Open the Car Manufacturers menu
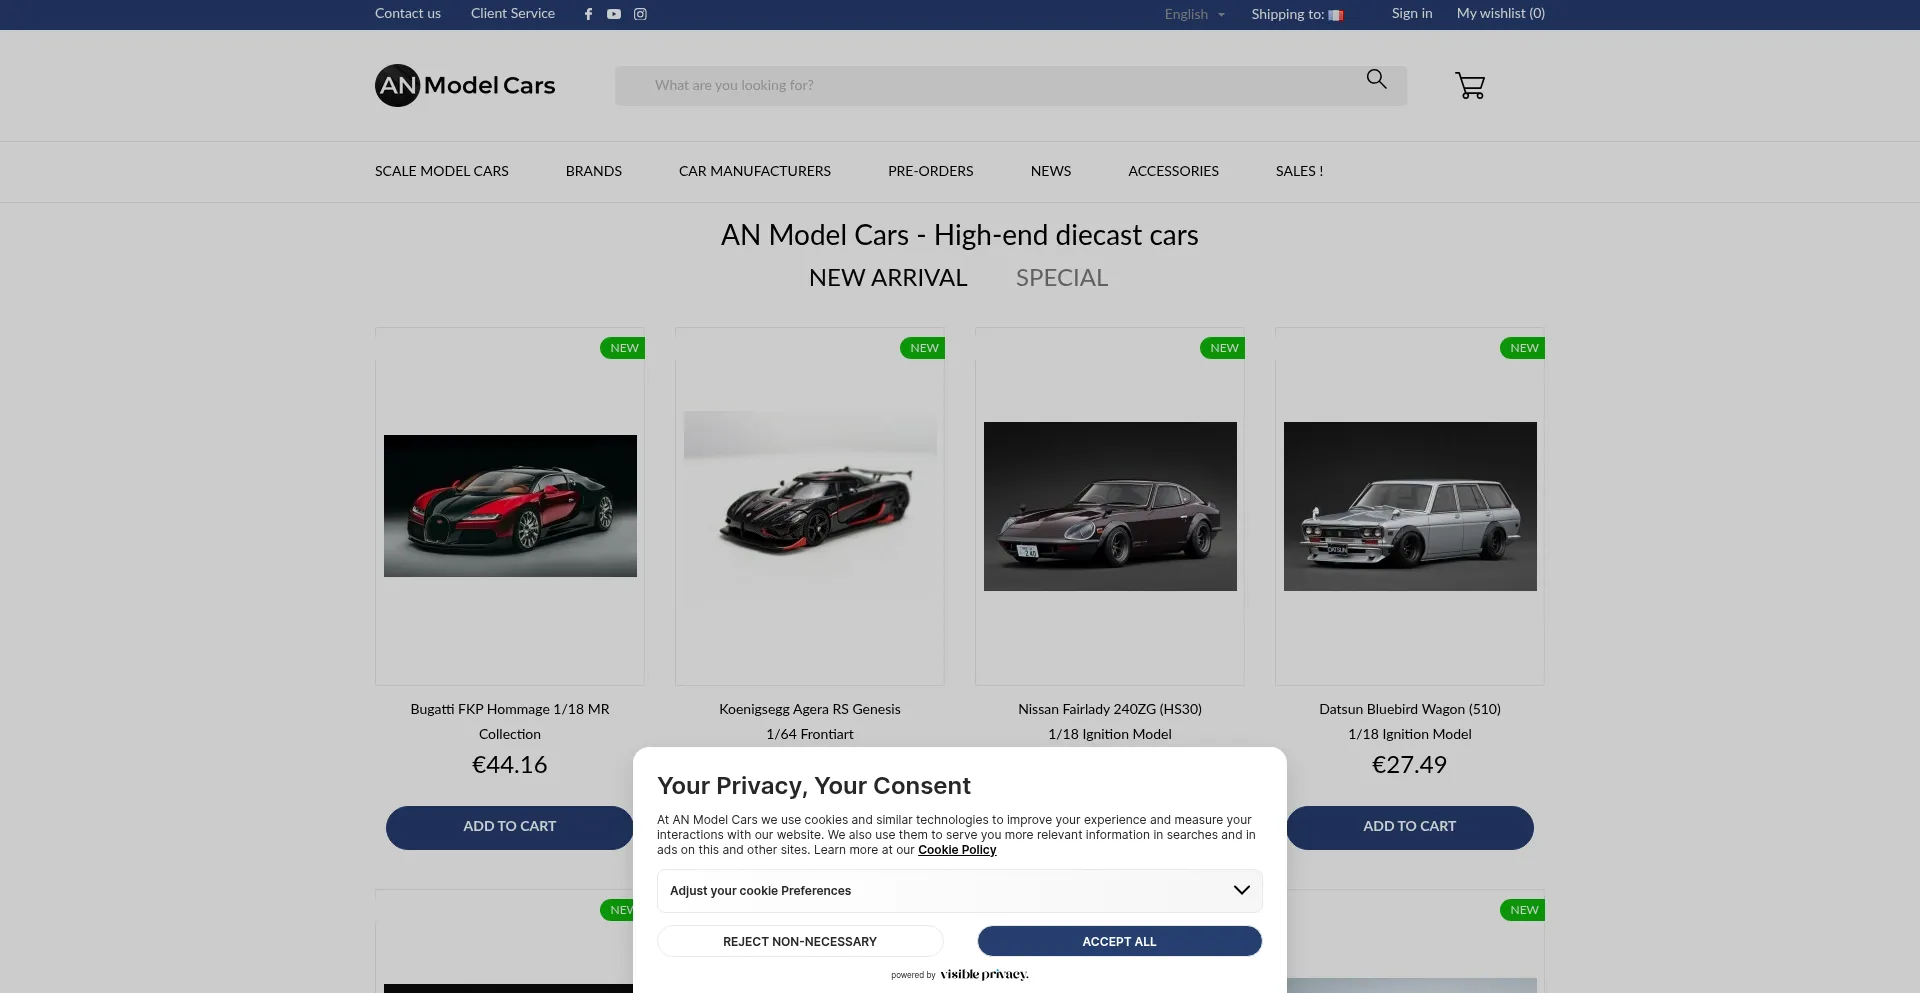 click(755, 171)
